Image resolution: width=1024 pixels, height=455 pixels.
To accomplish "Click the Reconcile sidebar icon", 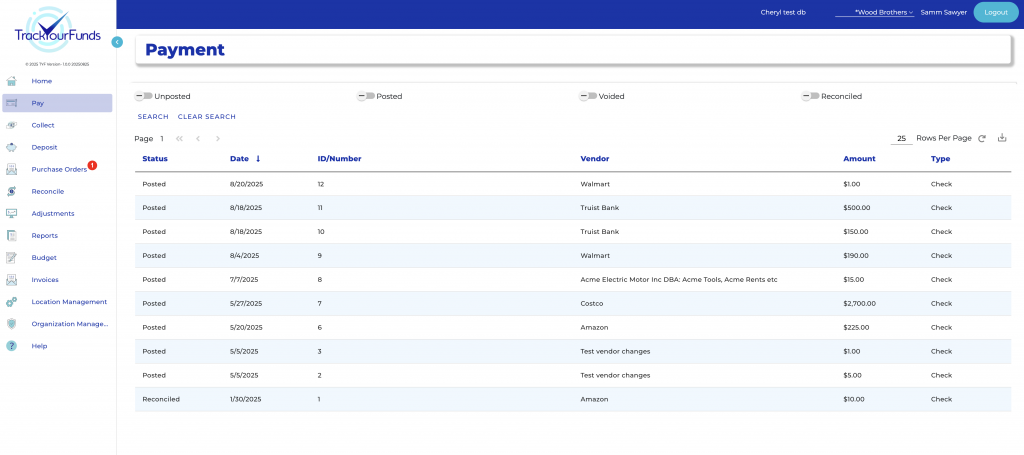I will (x=12, y=191).
